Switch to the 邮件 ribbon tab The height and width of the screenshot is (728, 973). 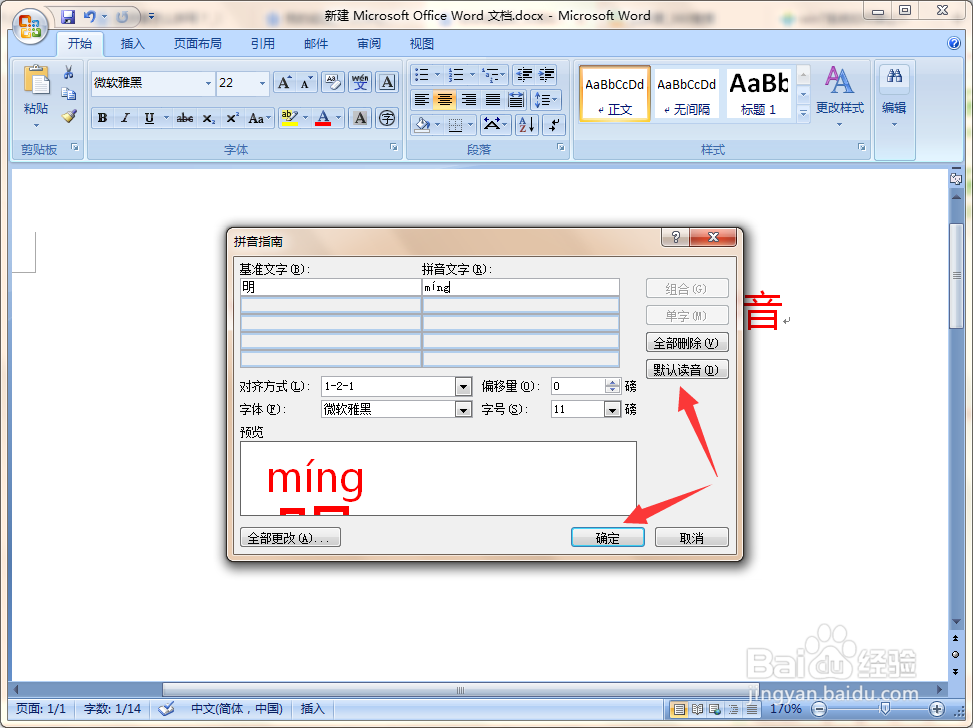(x=316, y=43)
